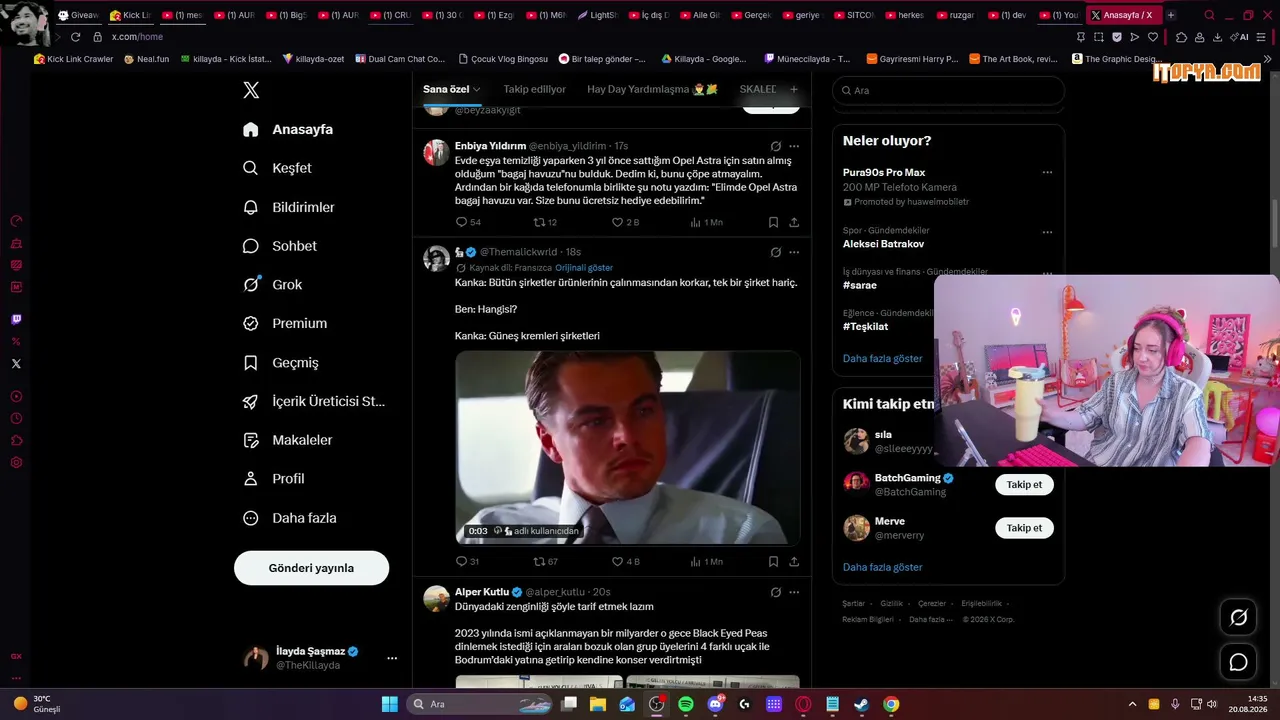Open more options on Alper Kutlu's post
Viewport: 1280px width, 720px height.
794,592
